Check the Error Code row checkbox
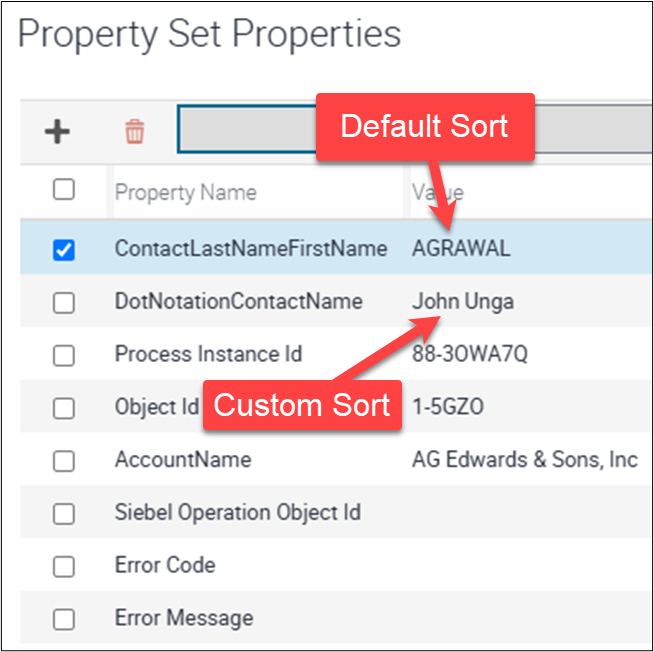Viewport: 654px width, 652px height. (63, 567)
